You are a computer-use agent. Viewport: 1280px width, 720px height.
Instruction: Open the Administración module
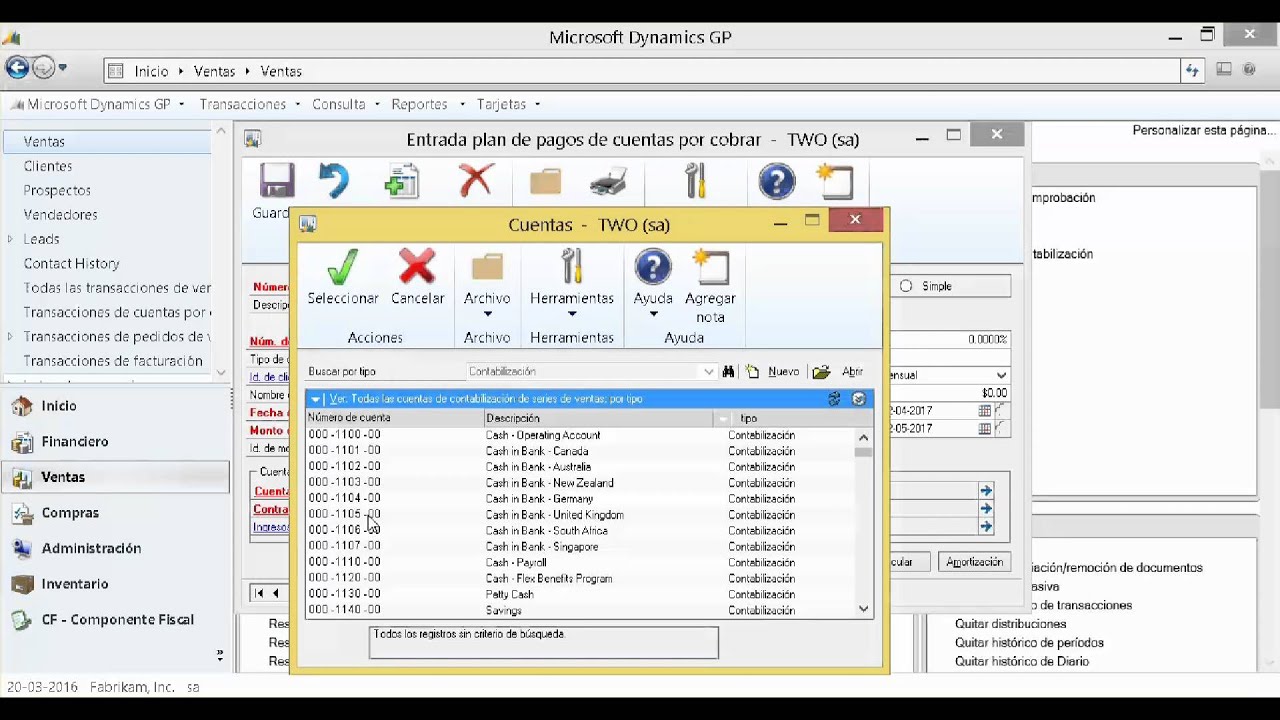(x=91, y=548)
